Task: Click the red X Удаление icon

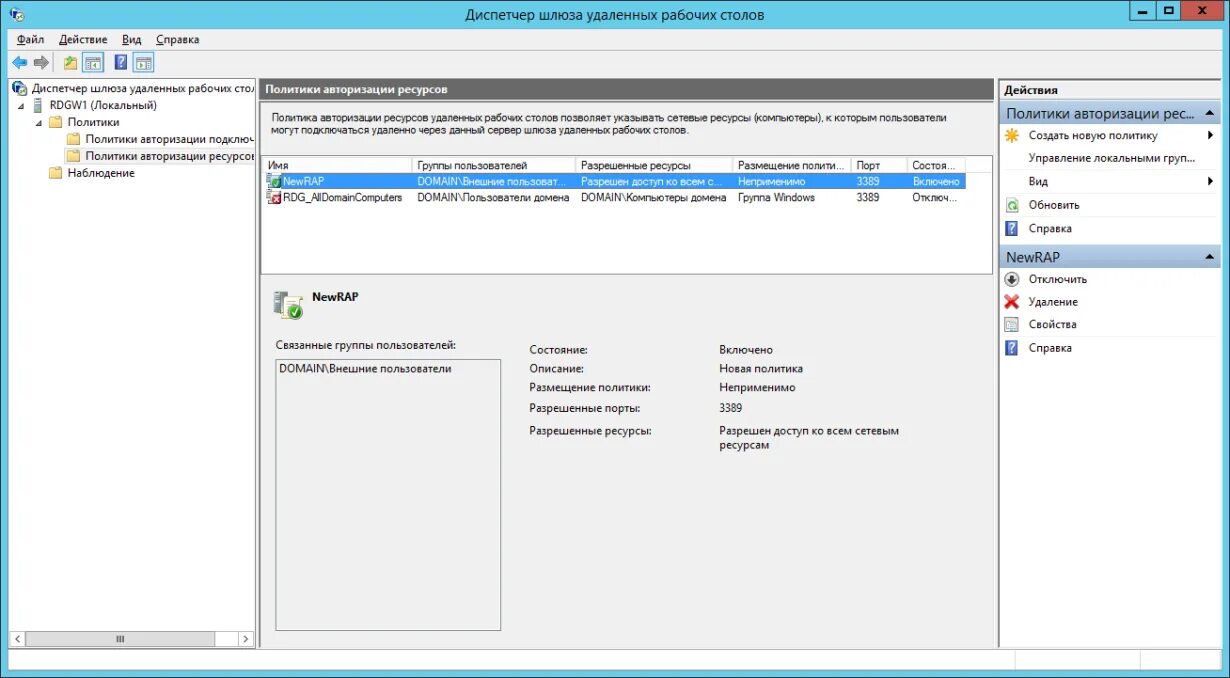Action: pos(1012,302)
